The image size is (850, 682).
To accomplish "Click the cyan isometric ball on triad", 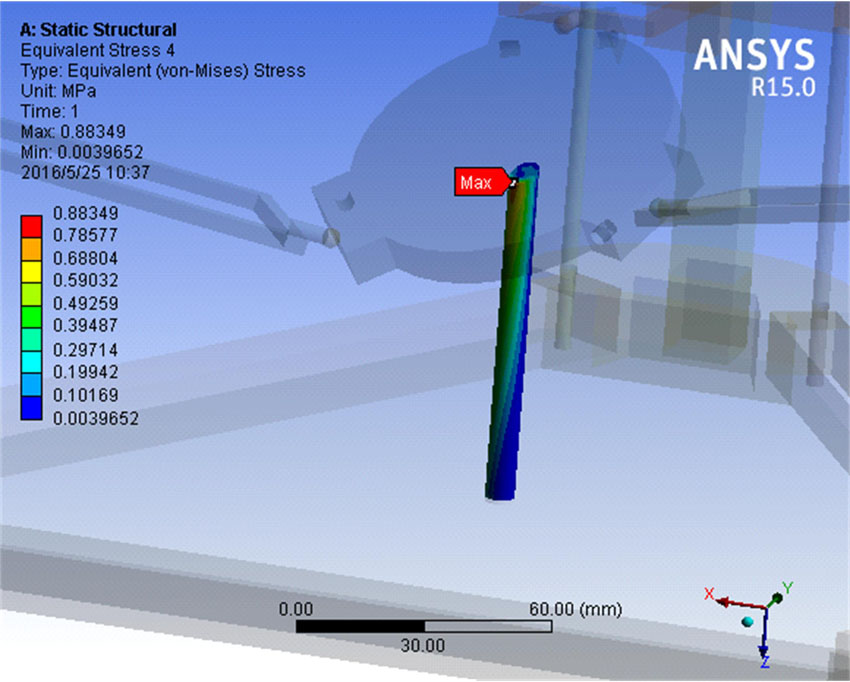I will [746, 623].
